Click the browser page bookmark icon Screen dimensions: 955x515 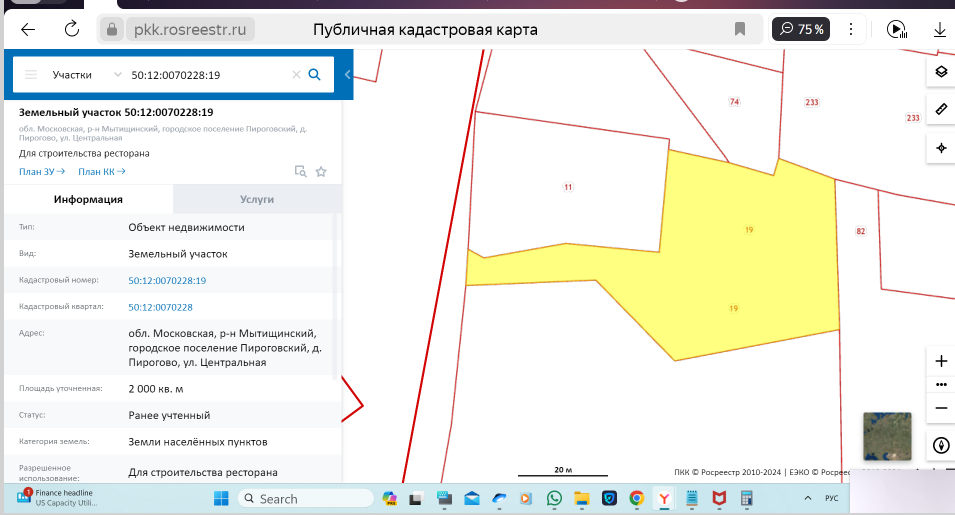click(x=740, y=29)
